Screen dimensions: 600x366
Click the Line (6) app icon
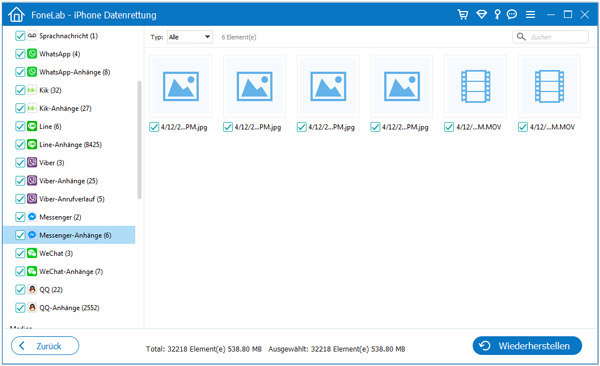tap(32, 126)
